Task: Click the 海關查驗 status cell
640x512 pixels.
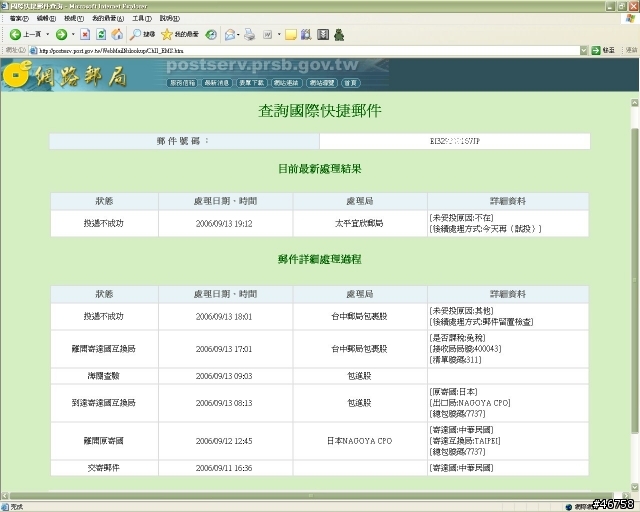Action: click(x=104, y=376)
